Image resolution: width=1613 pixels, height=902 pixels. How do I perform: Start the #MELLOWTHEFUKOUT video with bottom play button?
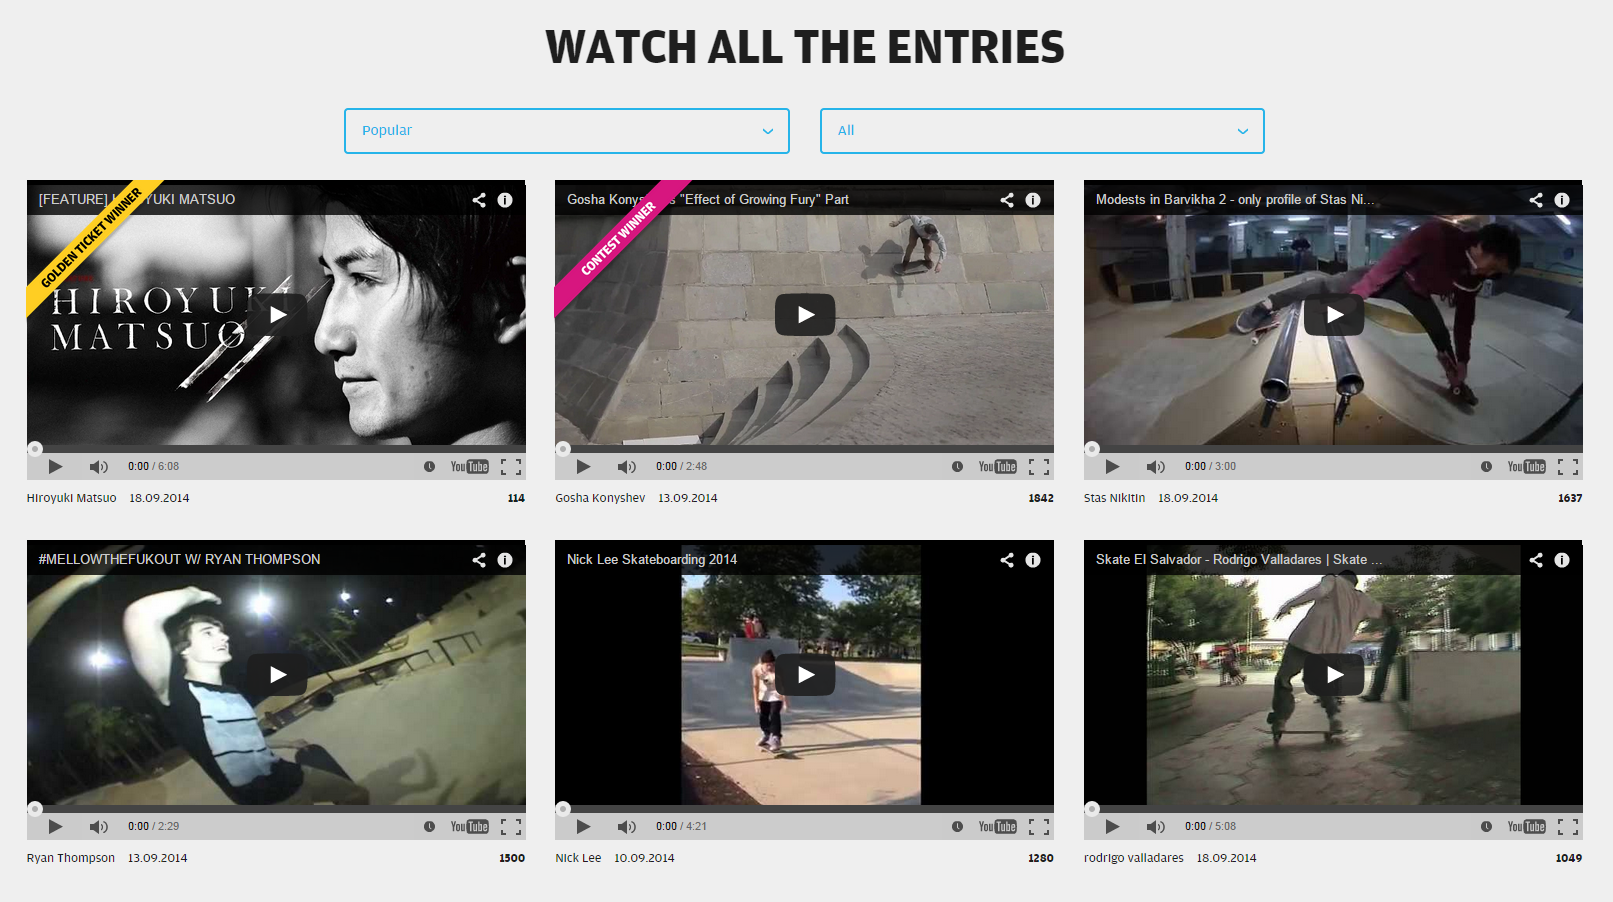point(55,827)
